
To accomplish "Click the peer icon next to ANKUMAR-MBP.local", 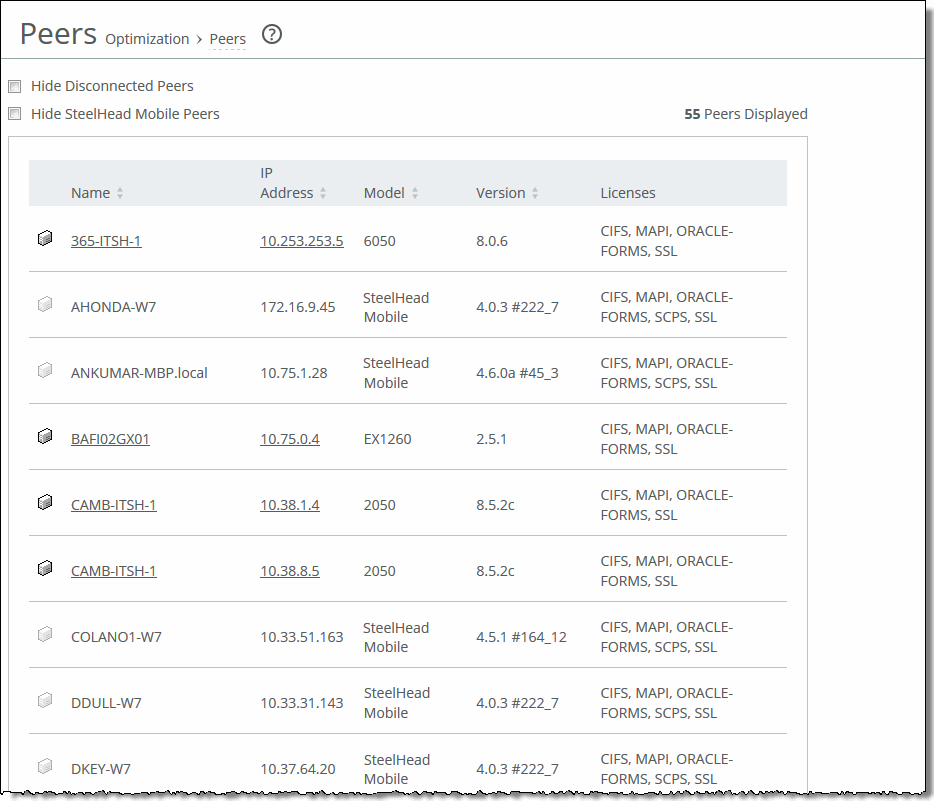I will click(44, 371).
